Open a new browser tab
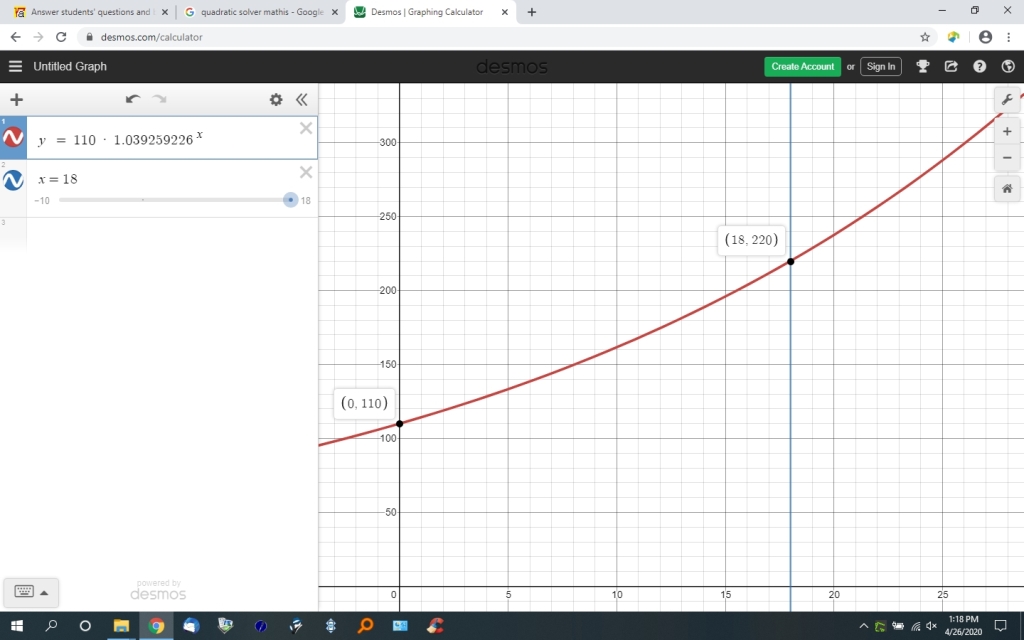Image resolution: width=1024 pixels, height=640 pixels. click(x=532, y=12)
